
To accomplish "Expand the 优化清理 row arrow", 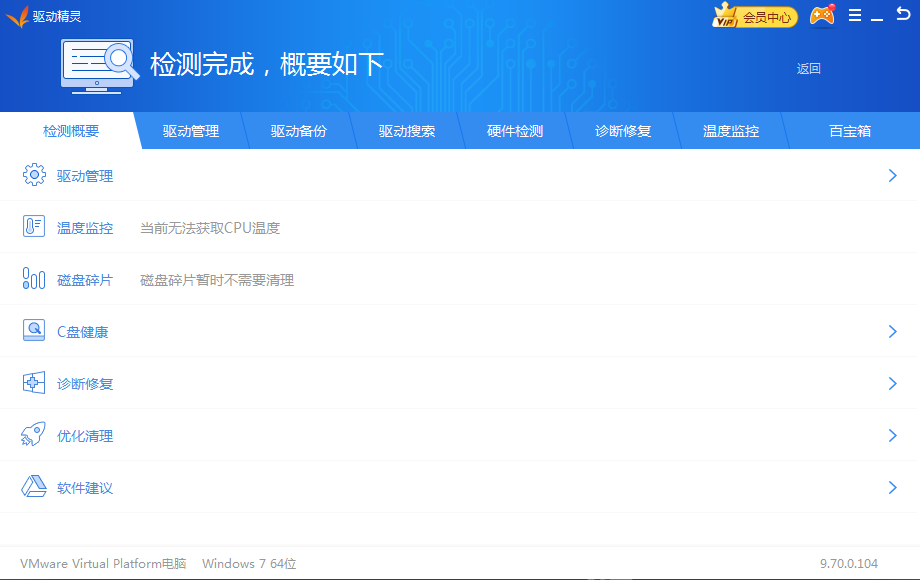I will point(892,435).
